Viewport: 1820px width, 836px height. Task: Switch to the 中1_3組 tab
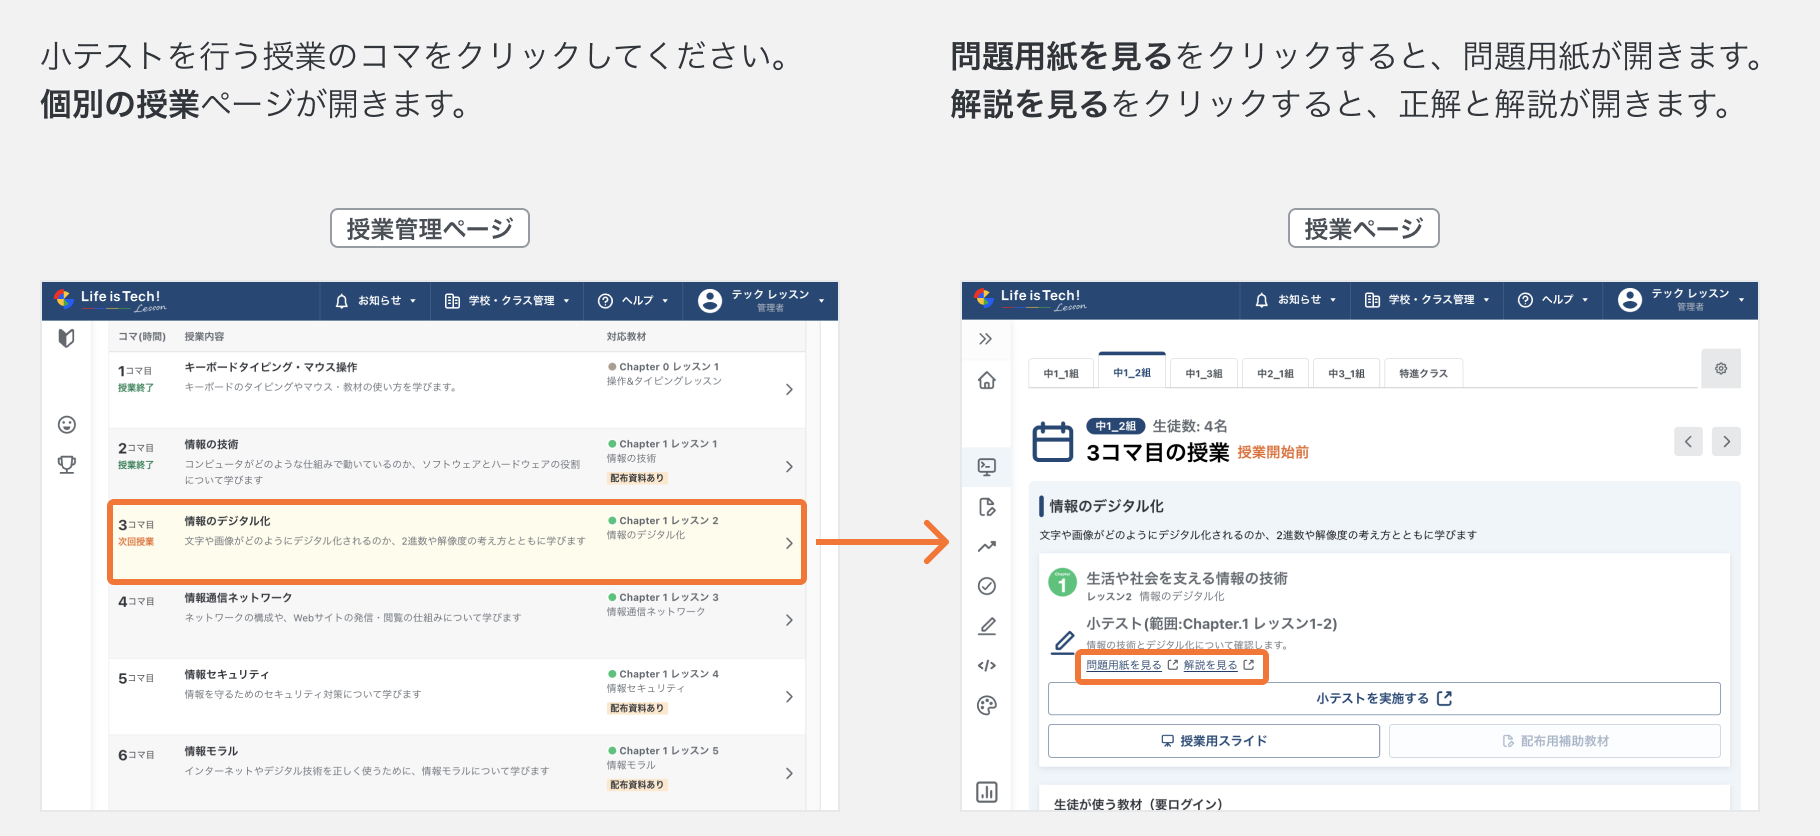pos(1204,373)
